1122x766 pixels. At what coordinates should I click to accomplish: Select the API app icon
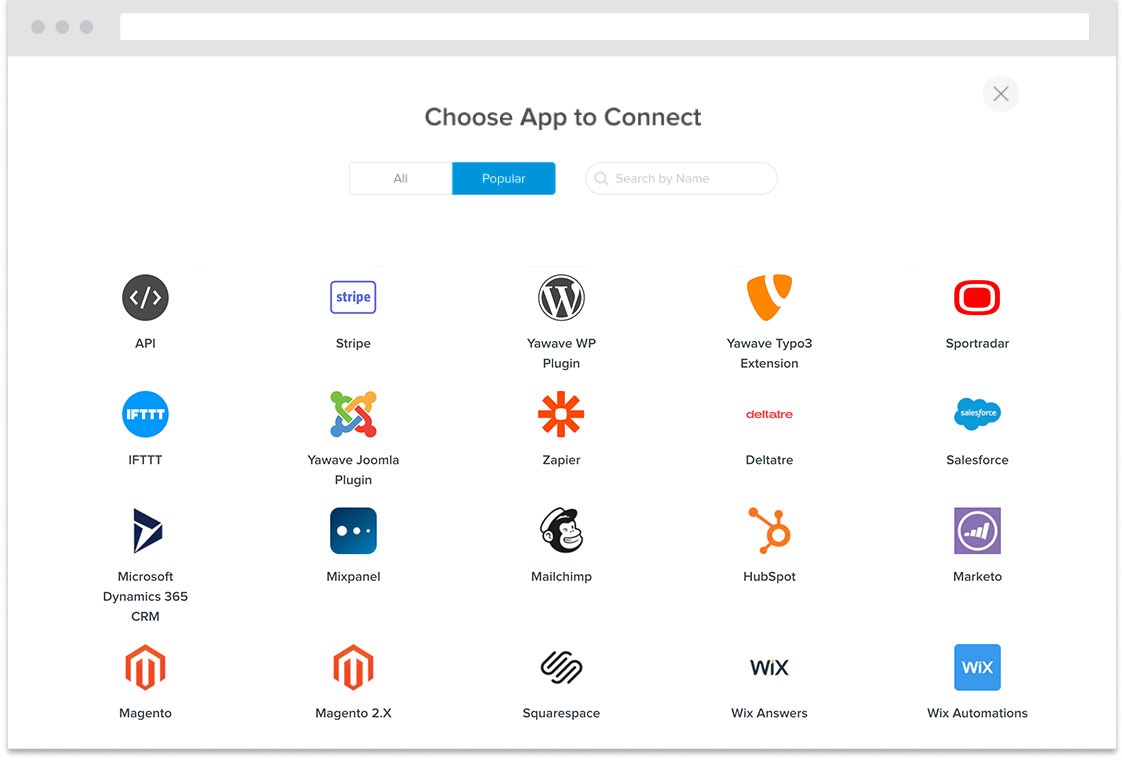[145, 297]
